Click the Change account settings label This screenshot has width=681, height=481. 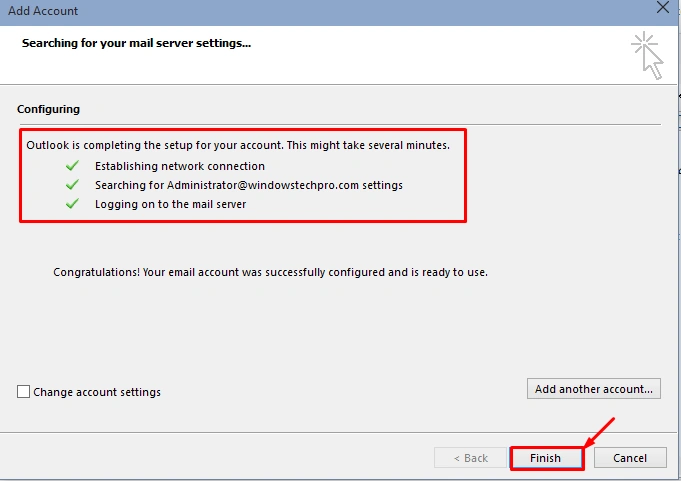[97, 392]
